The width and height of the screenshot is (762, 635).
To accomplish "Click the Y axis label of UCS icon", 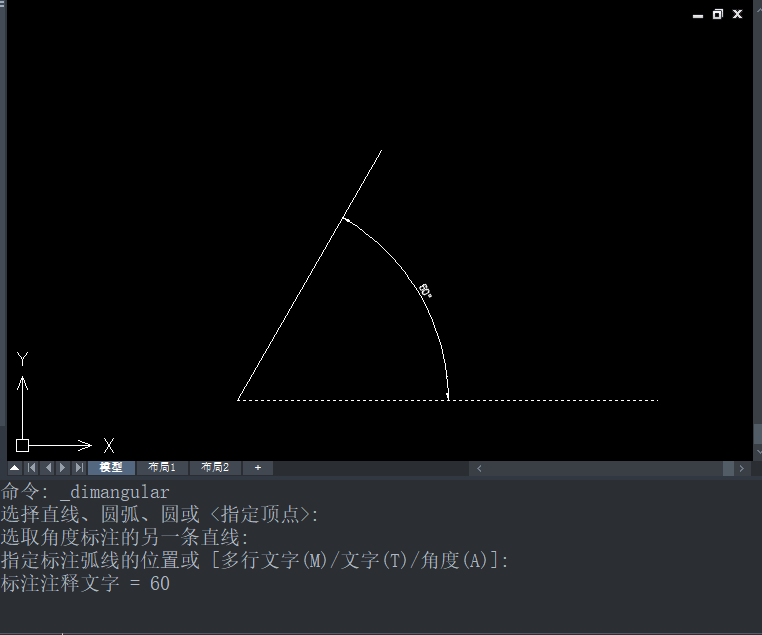I will 22,360.
